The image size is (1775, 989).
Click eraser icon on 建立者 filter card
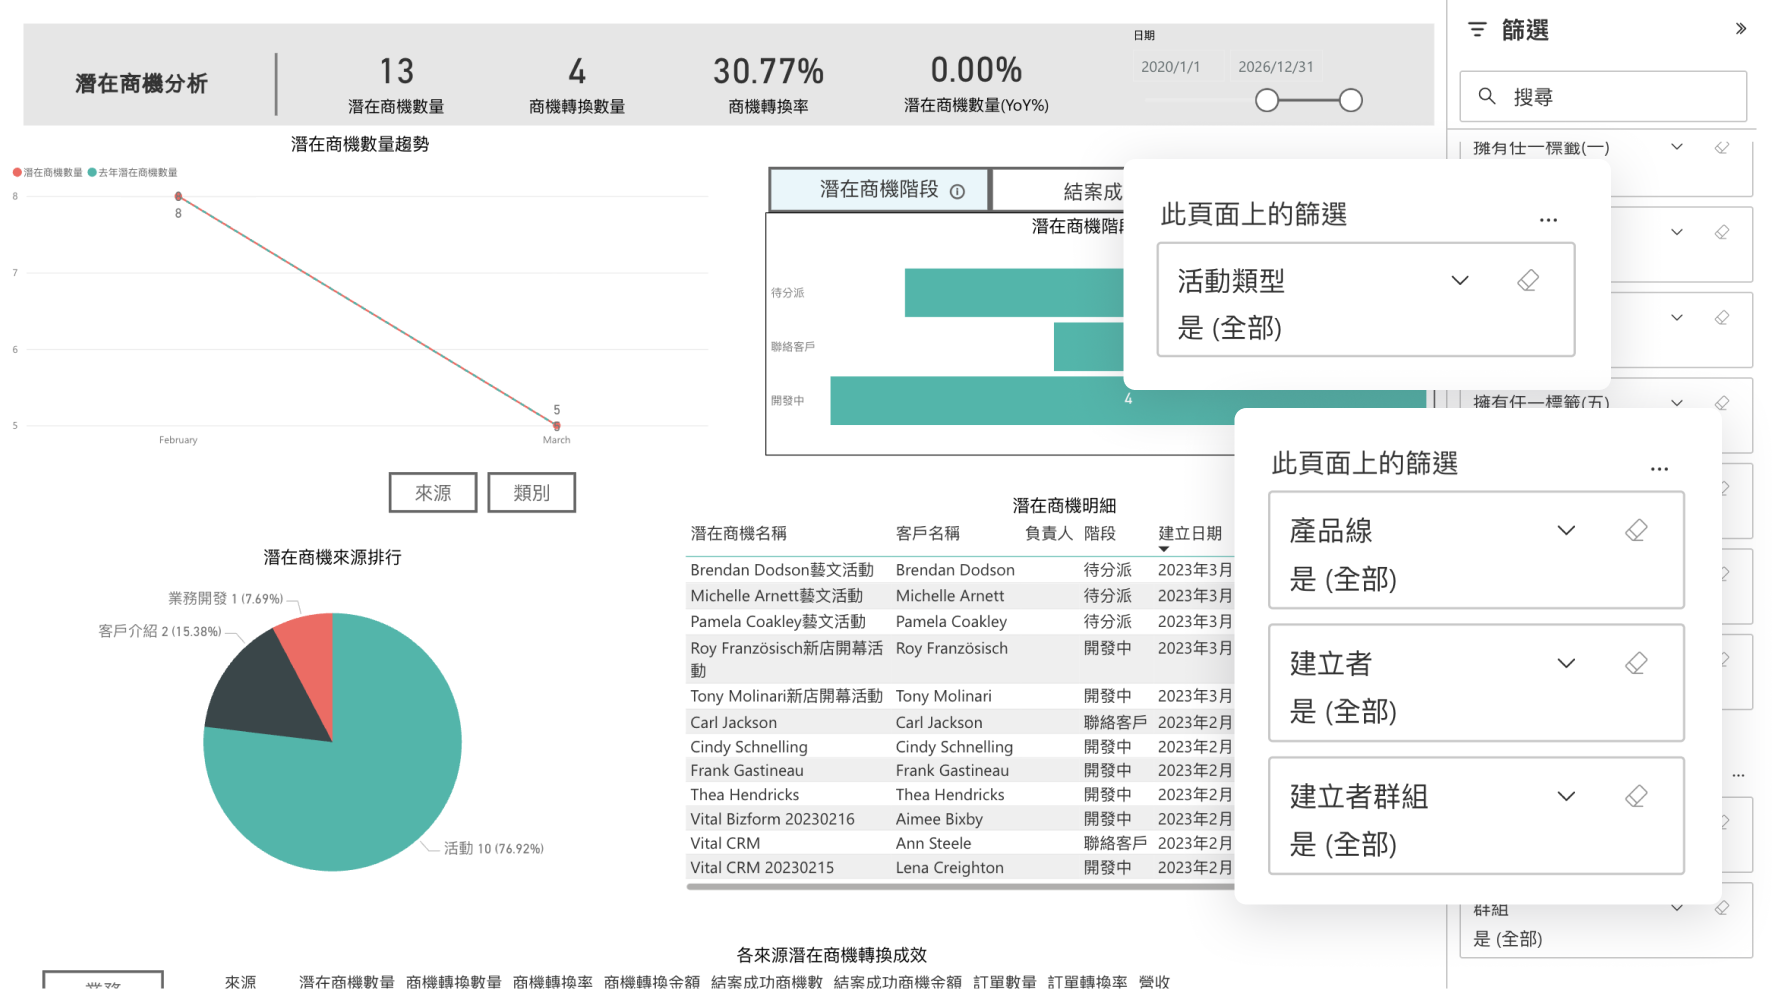pos(1636,663)
